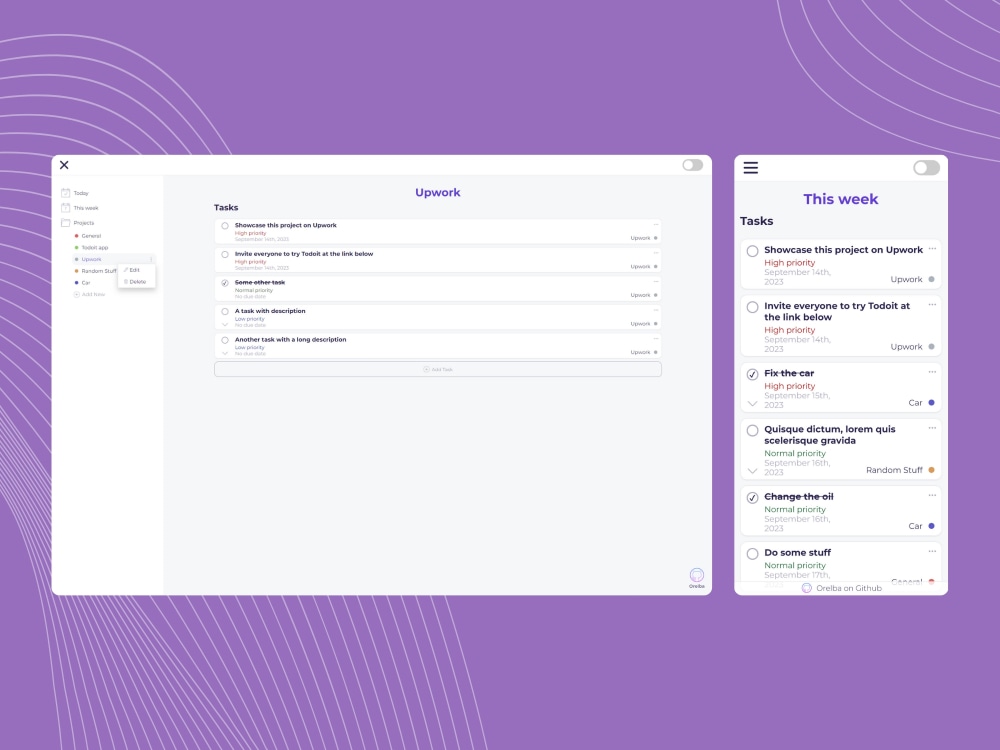Image resolution: width=1000 pixels, height=750 pixels.
Task: Click the pencil icon beside Edit
Action: point(126,270)
